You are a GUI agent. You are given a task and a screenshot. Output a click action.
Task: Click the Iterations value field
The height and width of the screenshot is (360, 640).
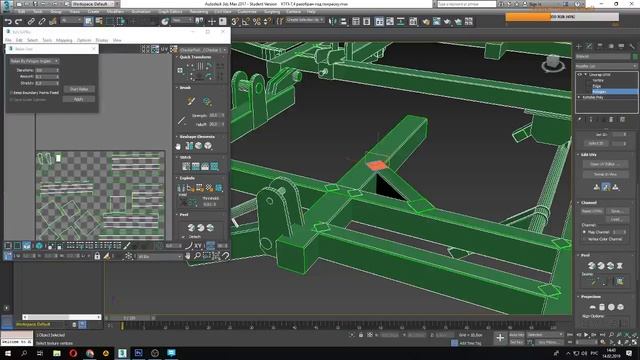(47, 70)
